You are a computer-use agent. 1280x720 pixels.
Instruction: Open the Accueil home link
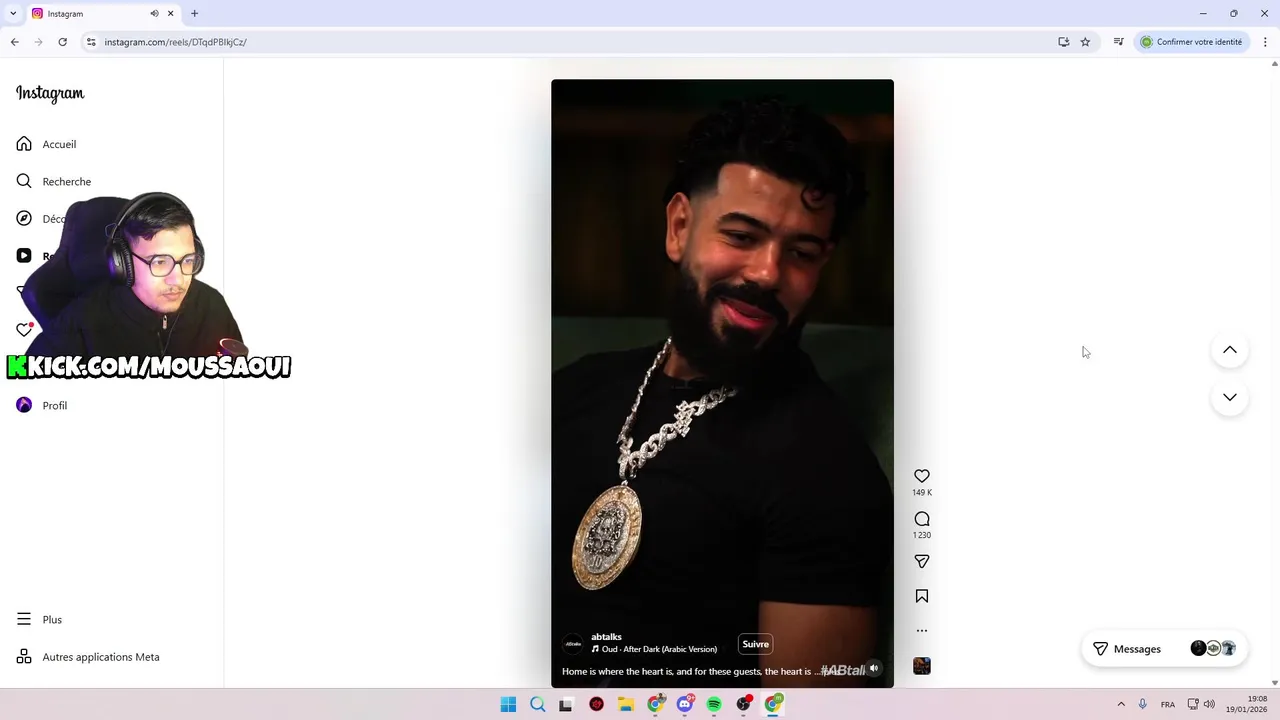(x=46, y=144)
